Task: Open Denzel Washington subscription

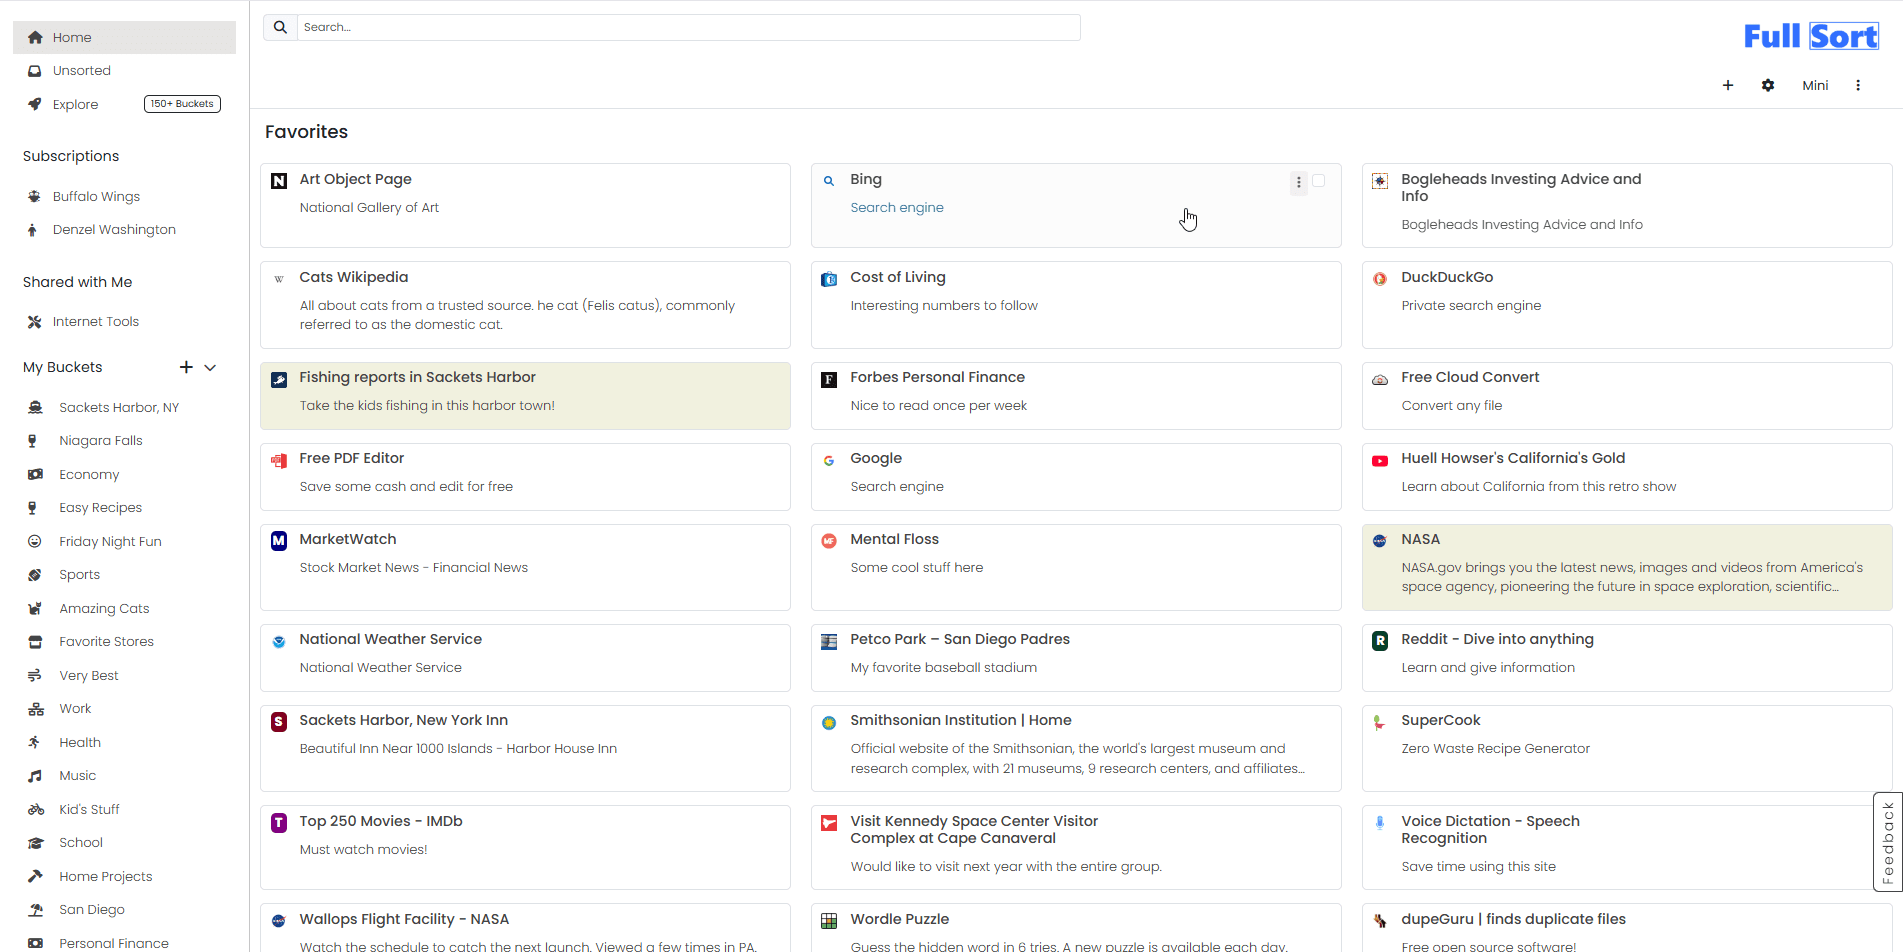Action: click(x=114, y=229)
